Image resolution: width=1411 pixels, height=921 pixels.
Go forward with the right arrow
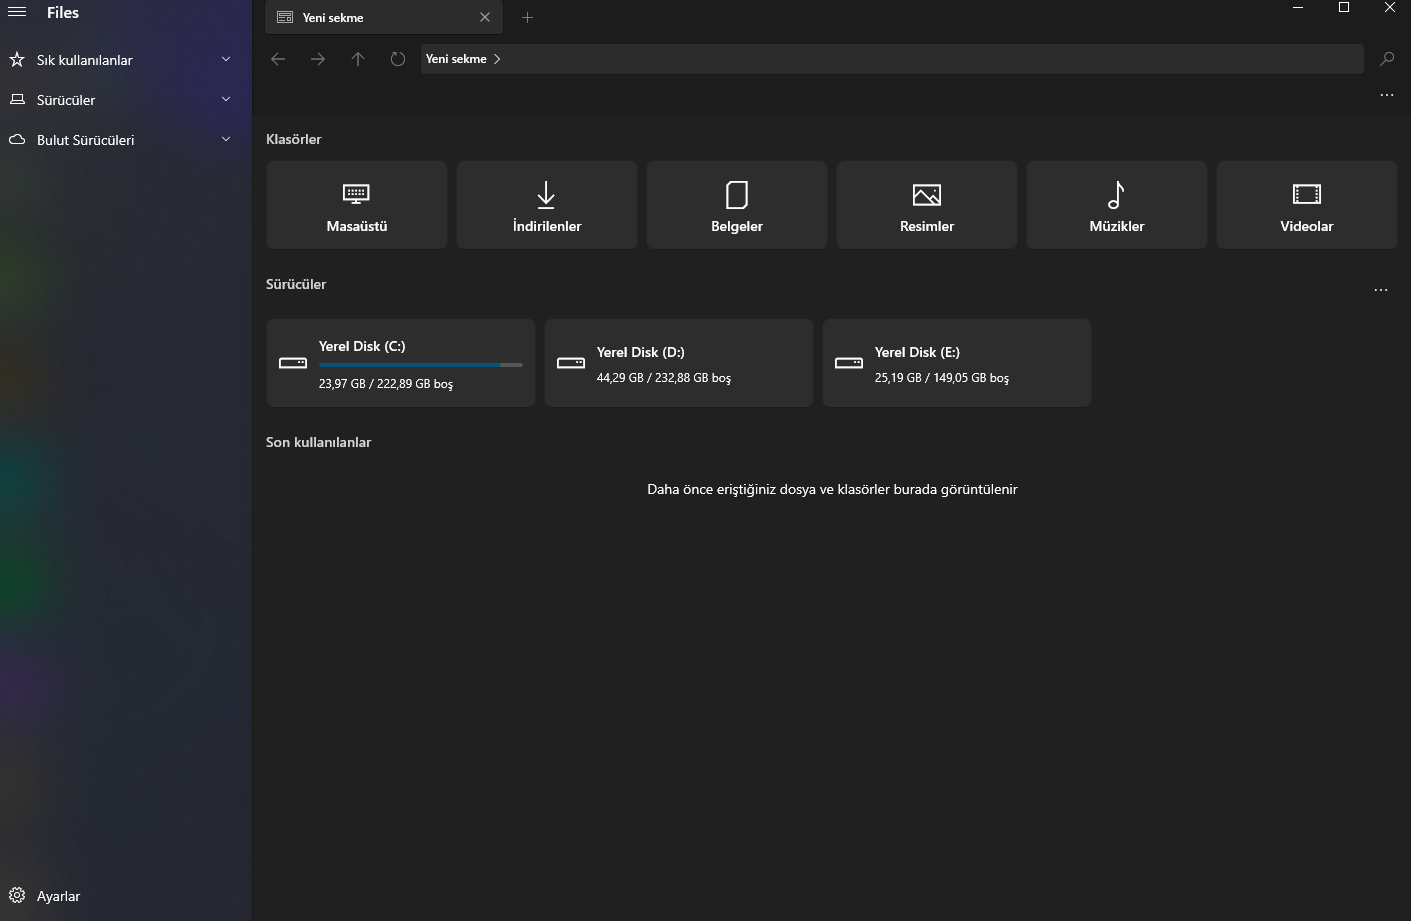(x=318, y=59)
